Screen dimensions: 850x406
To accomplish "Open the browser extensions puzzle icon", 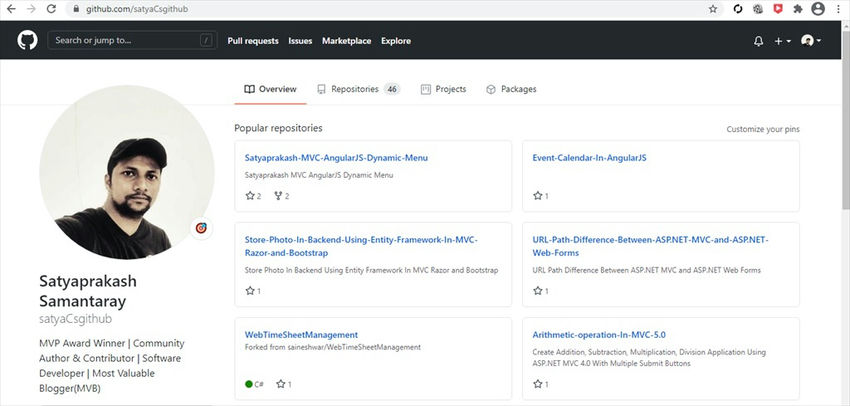I will coord(797,8).
